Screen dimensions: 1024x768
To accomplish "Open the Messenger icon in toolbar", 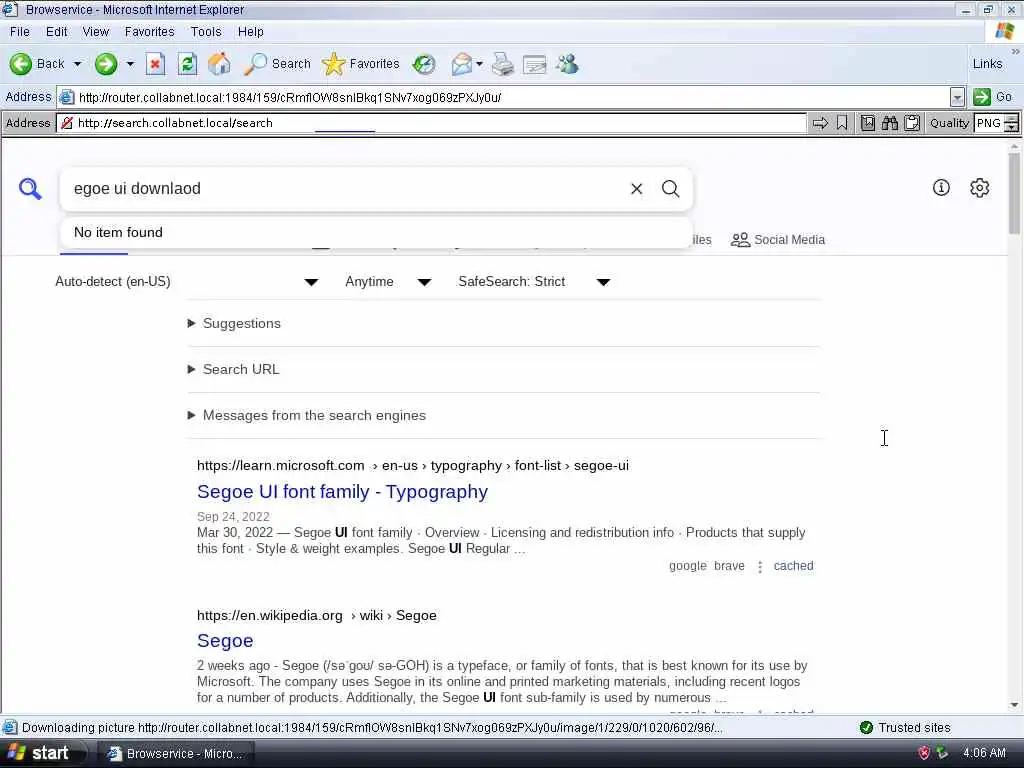I will pyautogui.click(x=567, y=63).
